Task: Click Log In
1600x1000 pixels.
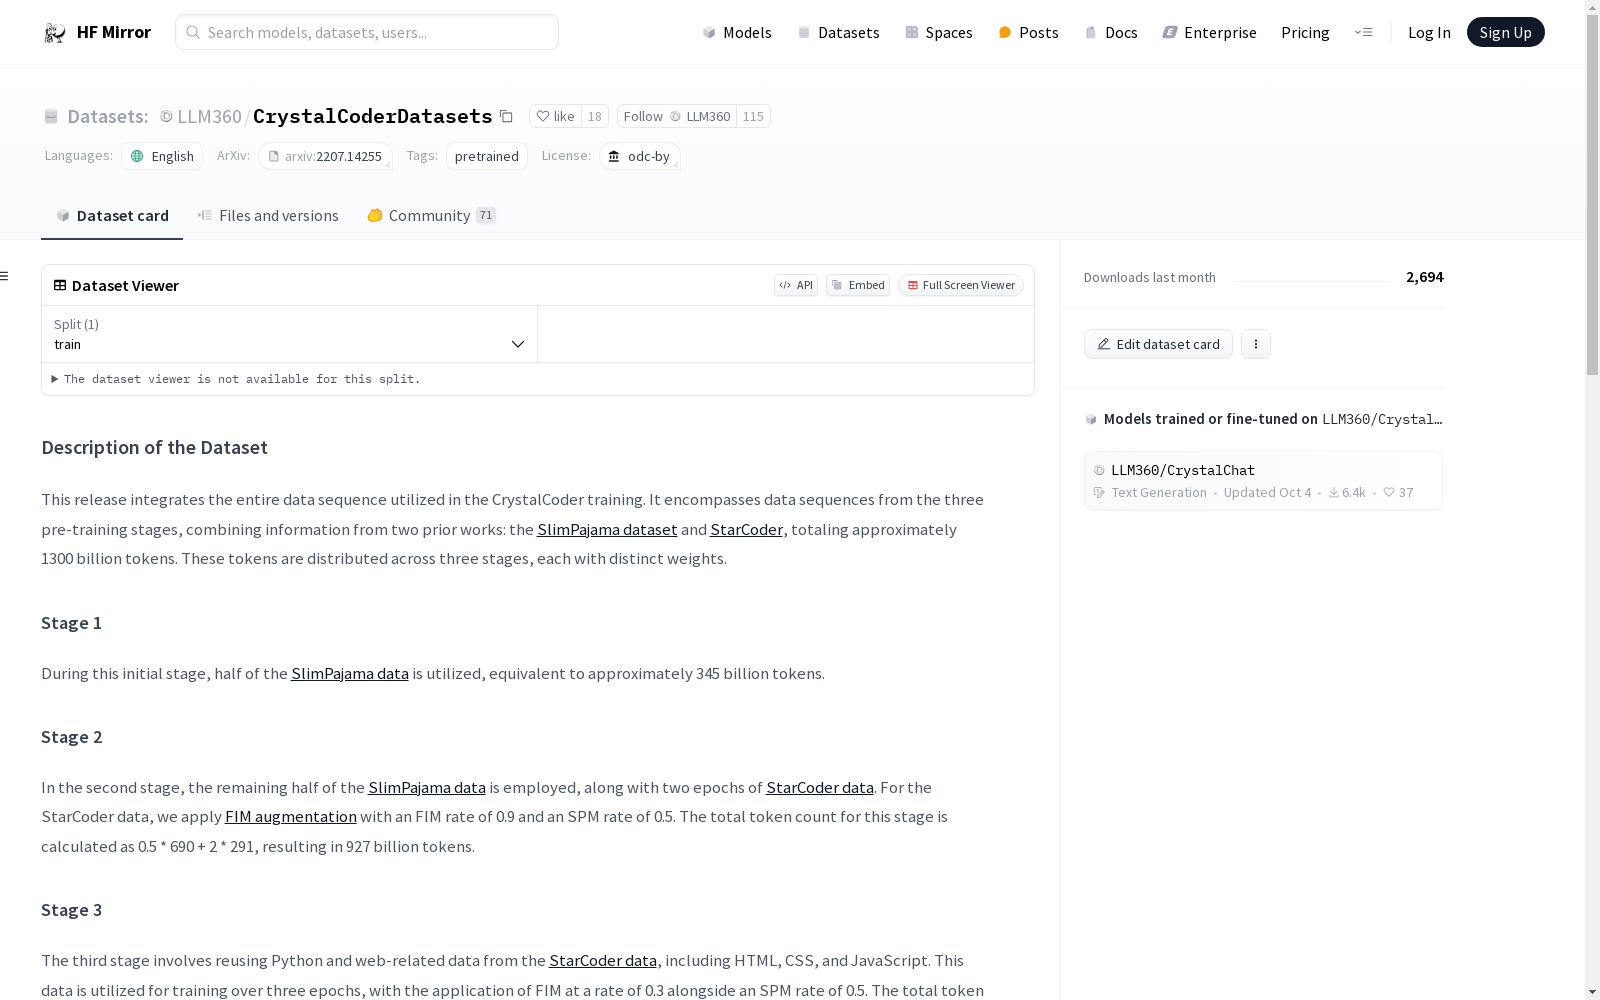Action: (x=1429, y=33)
